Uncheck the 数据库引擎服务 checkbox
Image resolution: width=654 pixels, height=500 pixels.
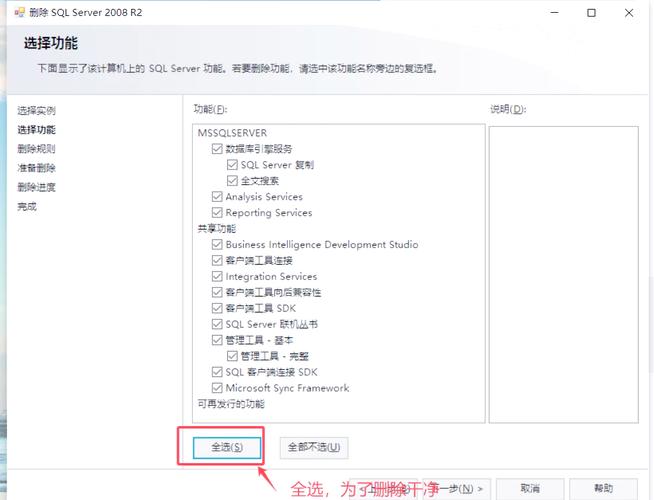(217, 149)
